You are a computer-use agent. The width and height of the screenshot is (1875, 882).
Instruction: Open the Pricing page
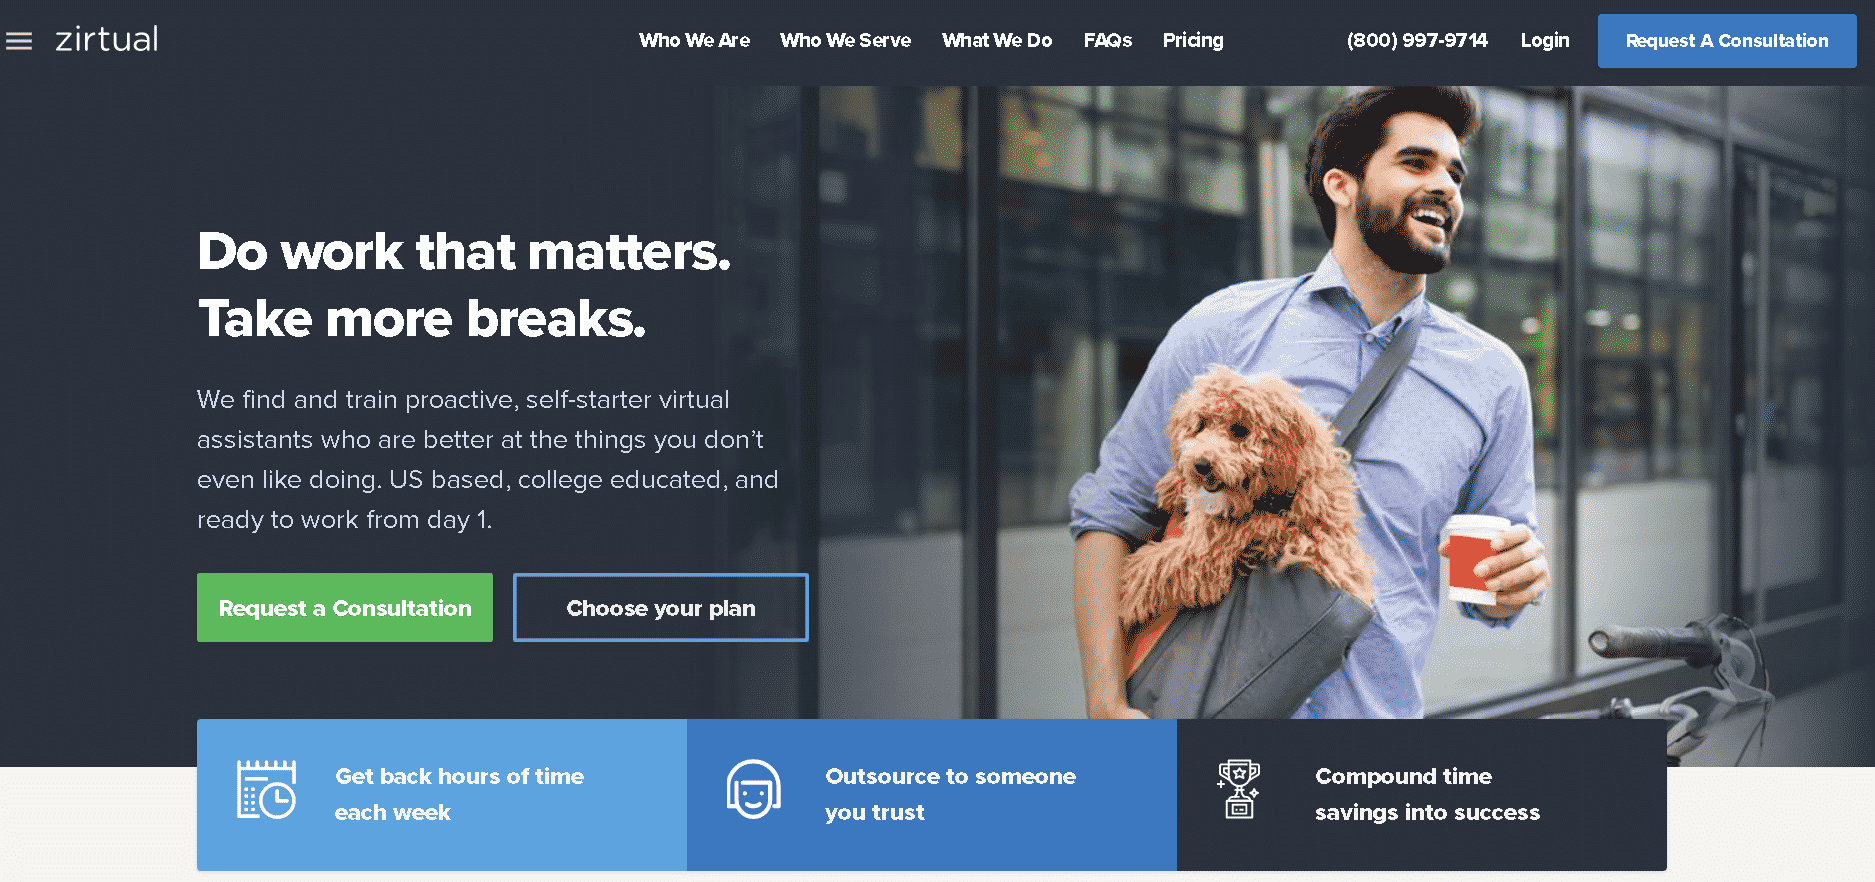click(x=1193, y=41)
